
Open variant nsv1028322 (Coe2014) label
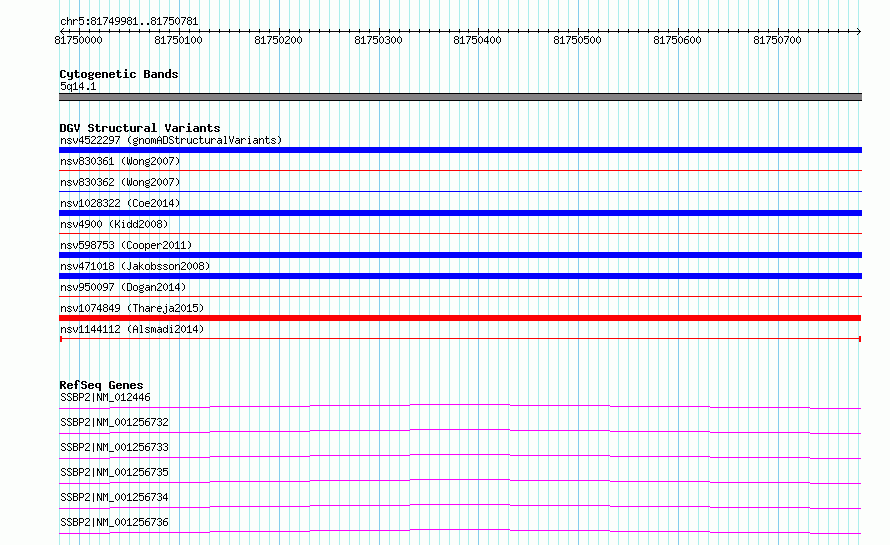pyautogui.click(x=120, y=203)
